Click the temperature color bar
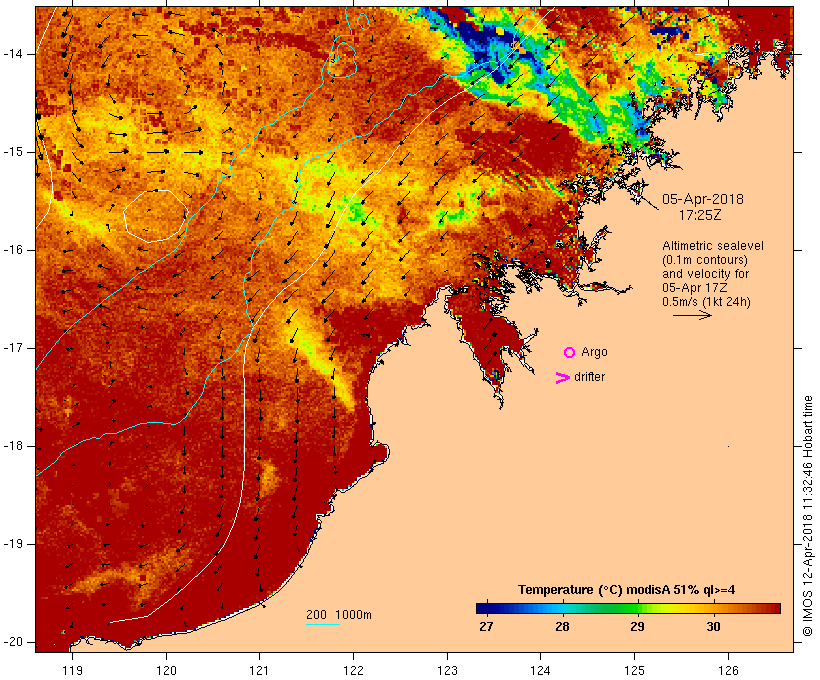Image resolution: width=820 pixels, height=680 pixels. click(x=628, y=608)
